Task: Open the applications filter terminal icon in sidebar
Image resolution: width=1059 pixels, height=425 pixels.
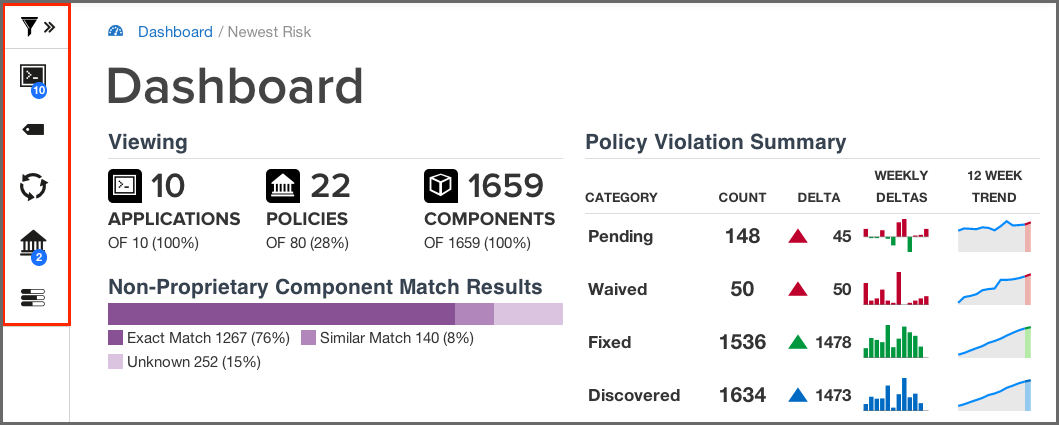Action: [x=33, y=77]
